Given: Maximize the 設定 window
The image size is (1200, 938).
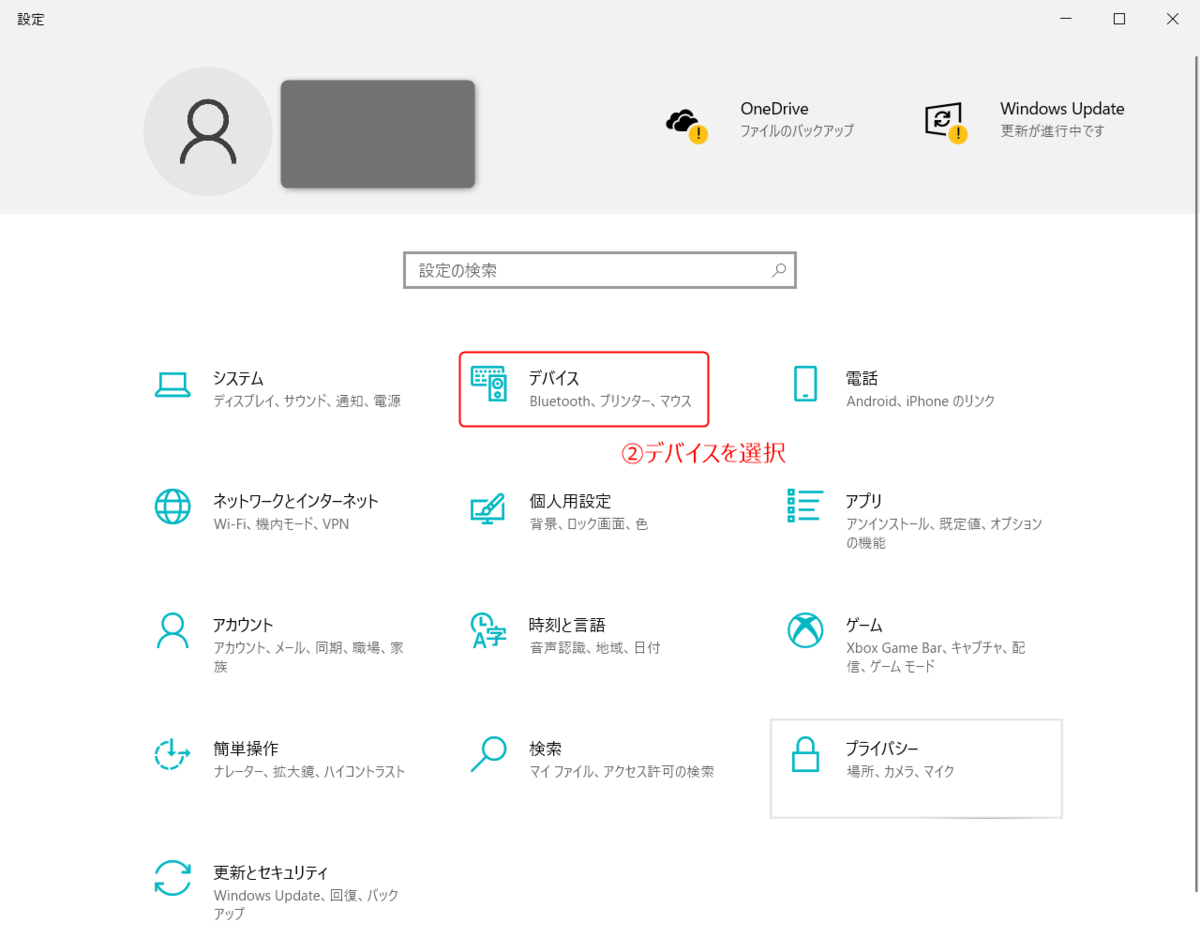Looking at the screenshot, I should (1119, 19).
